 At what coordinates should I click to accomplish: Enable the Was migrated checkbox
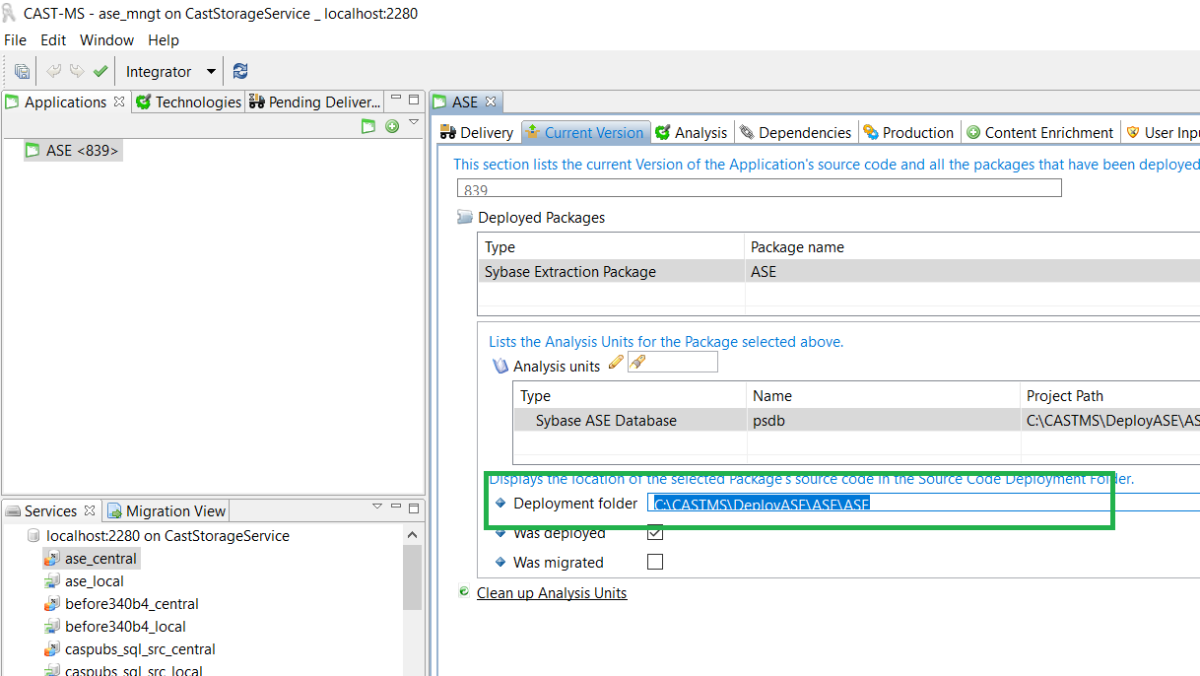[x=655, y=562]
